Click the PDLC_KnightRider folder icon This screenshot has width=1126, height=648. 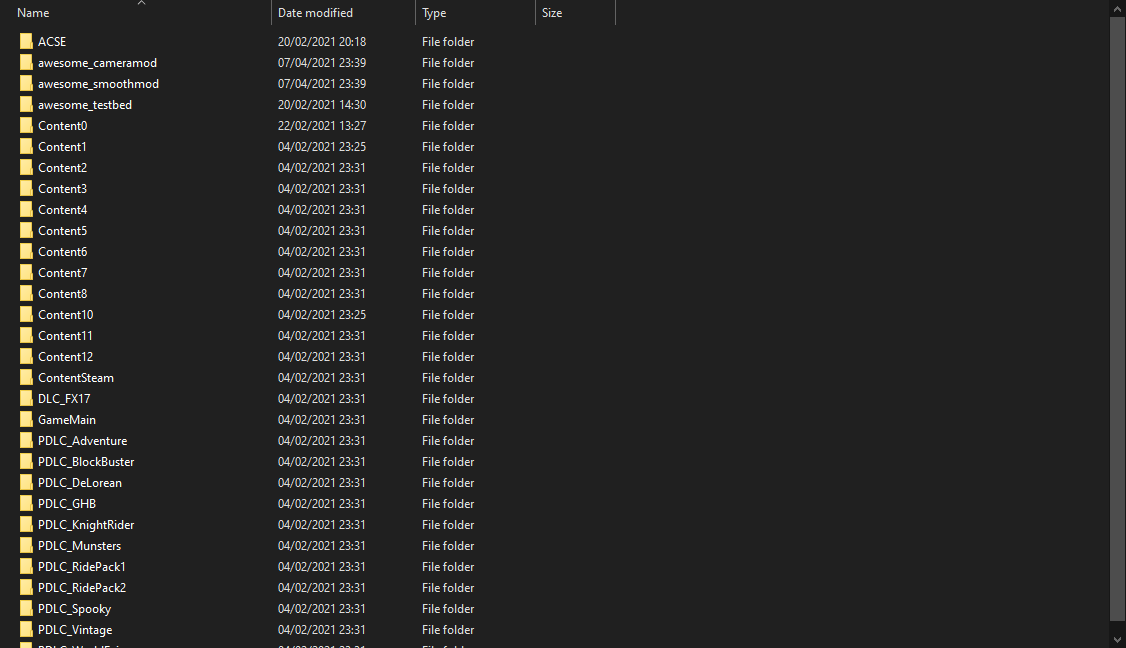25,524
